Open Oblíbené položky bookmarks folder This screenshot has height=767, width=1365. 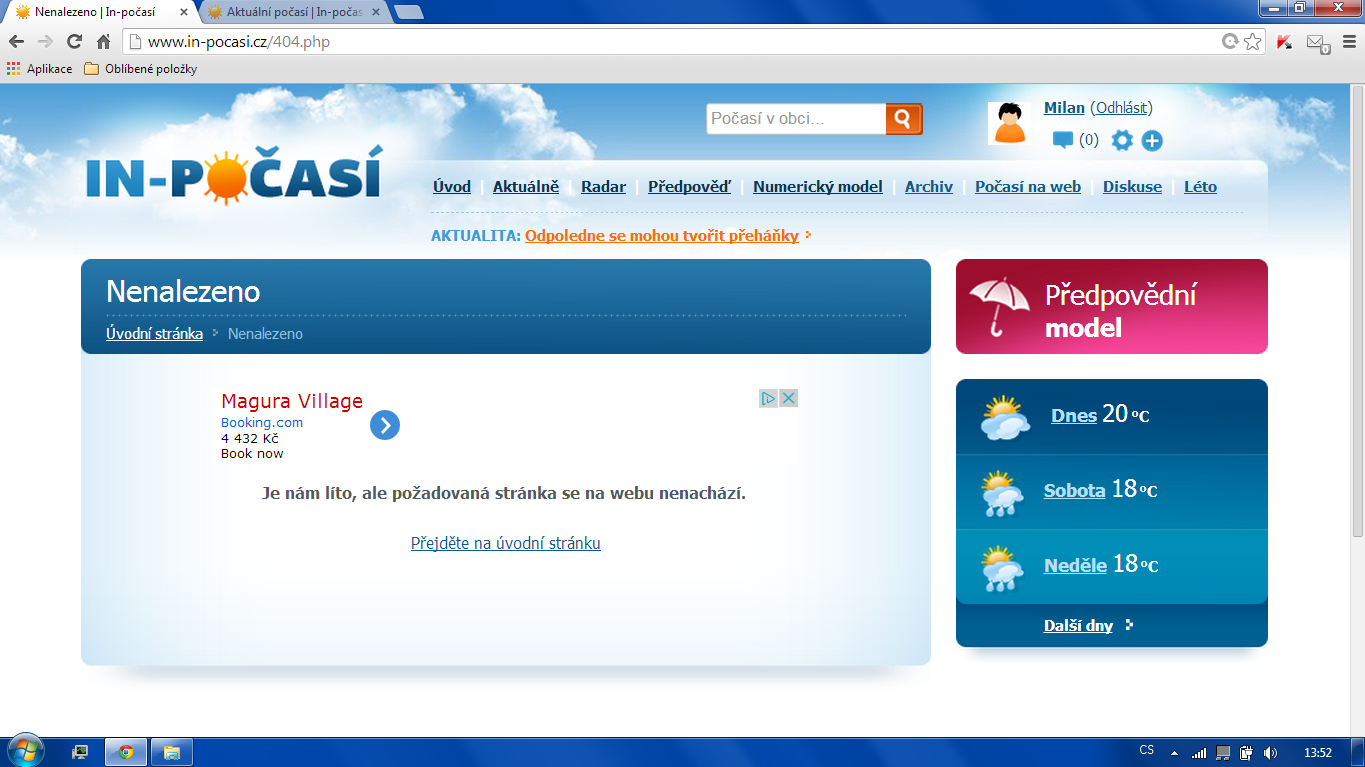click(141, 69)
